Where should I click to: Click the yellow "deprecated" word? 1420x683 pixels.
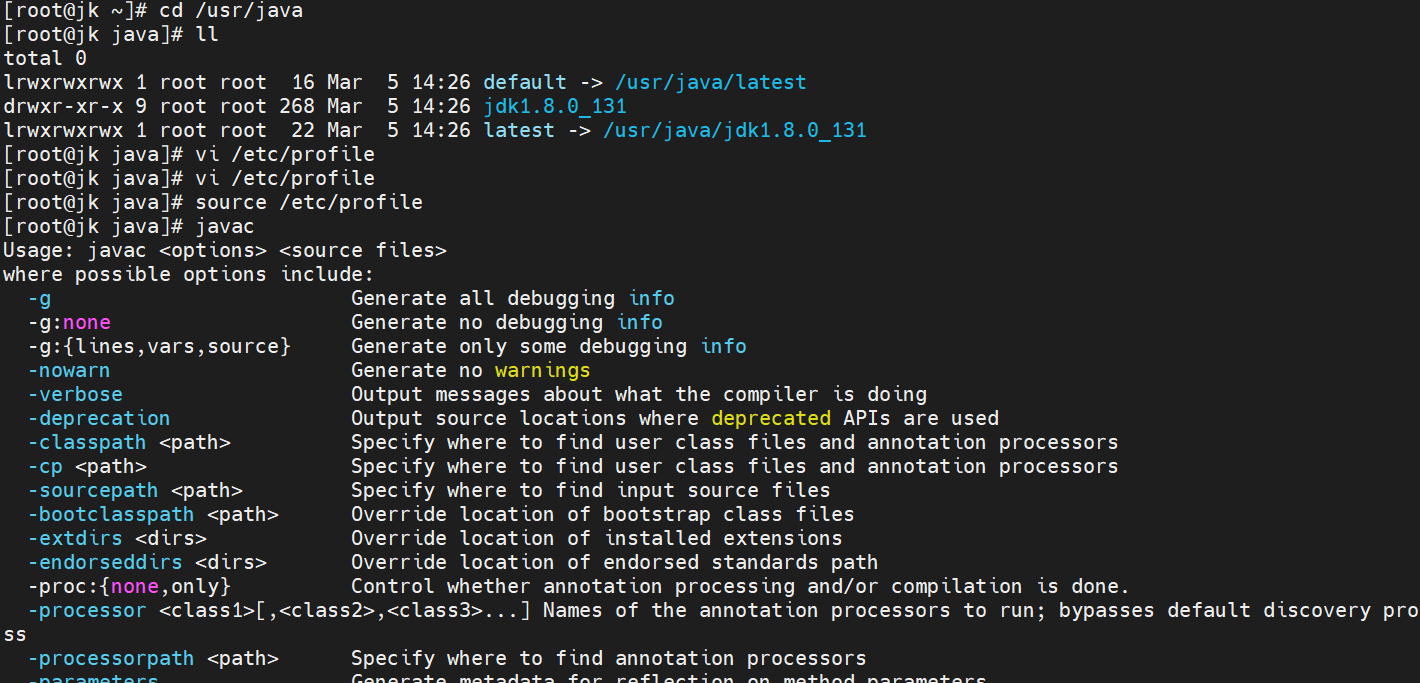(770, 419)
